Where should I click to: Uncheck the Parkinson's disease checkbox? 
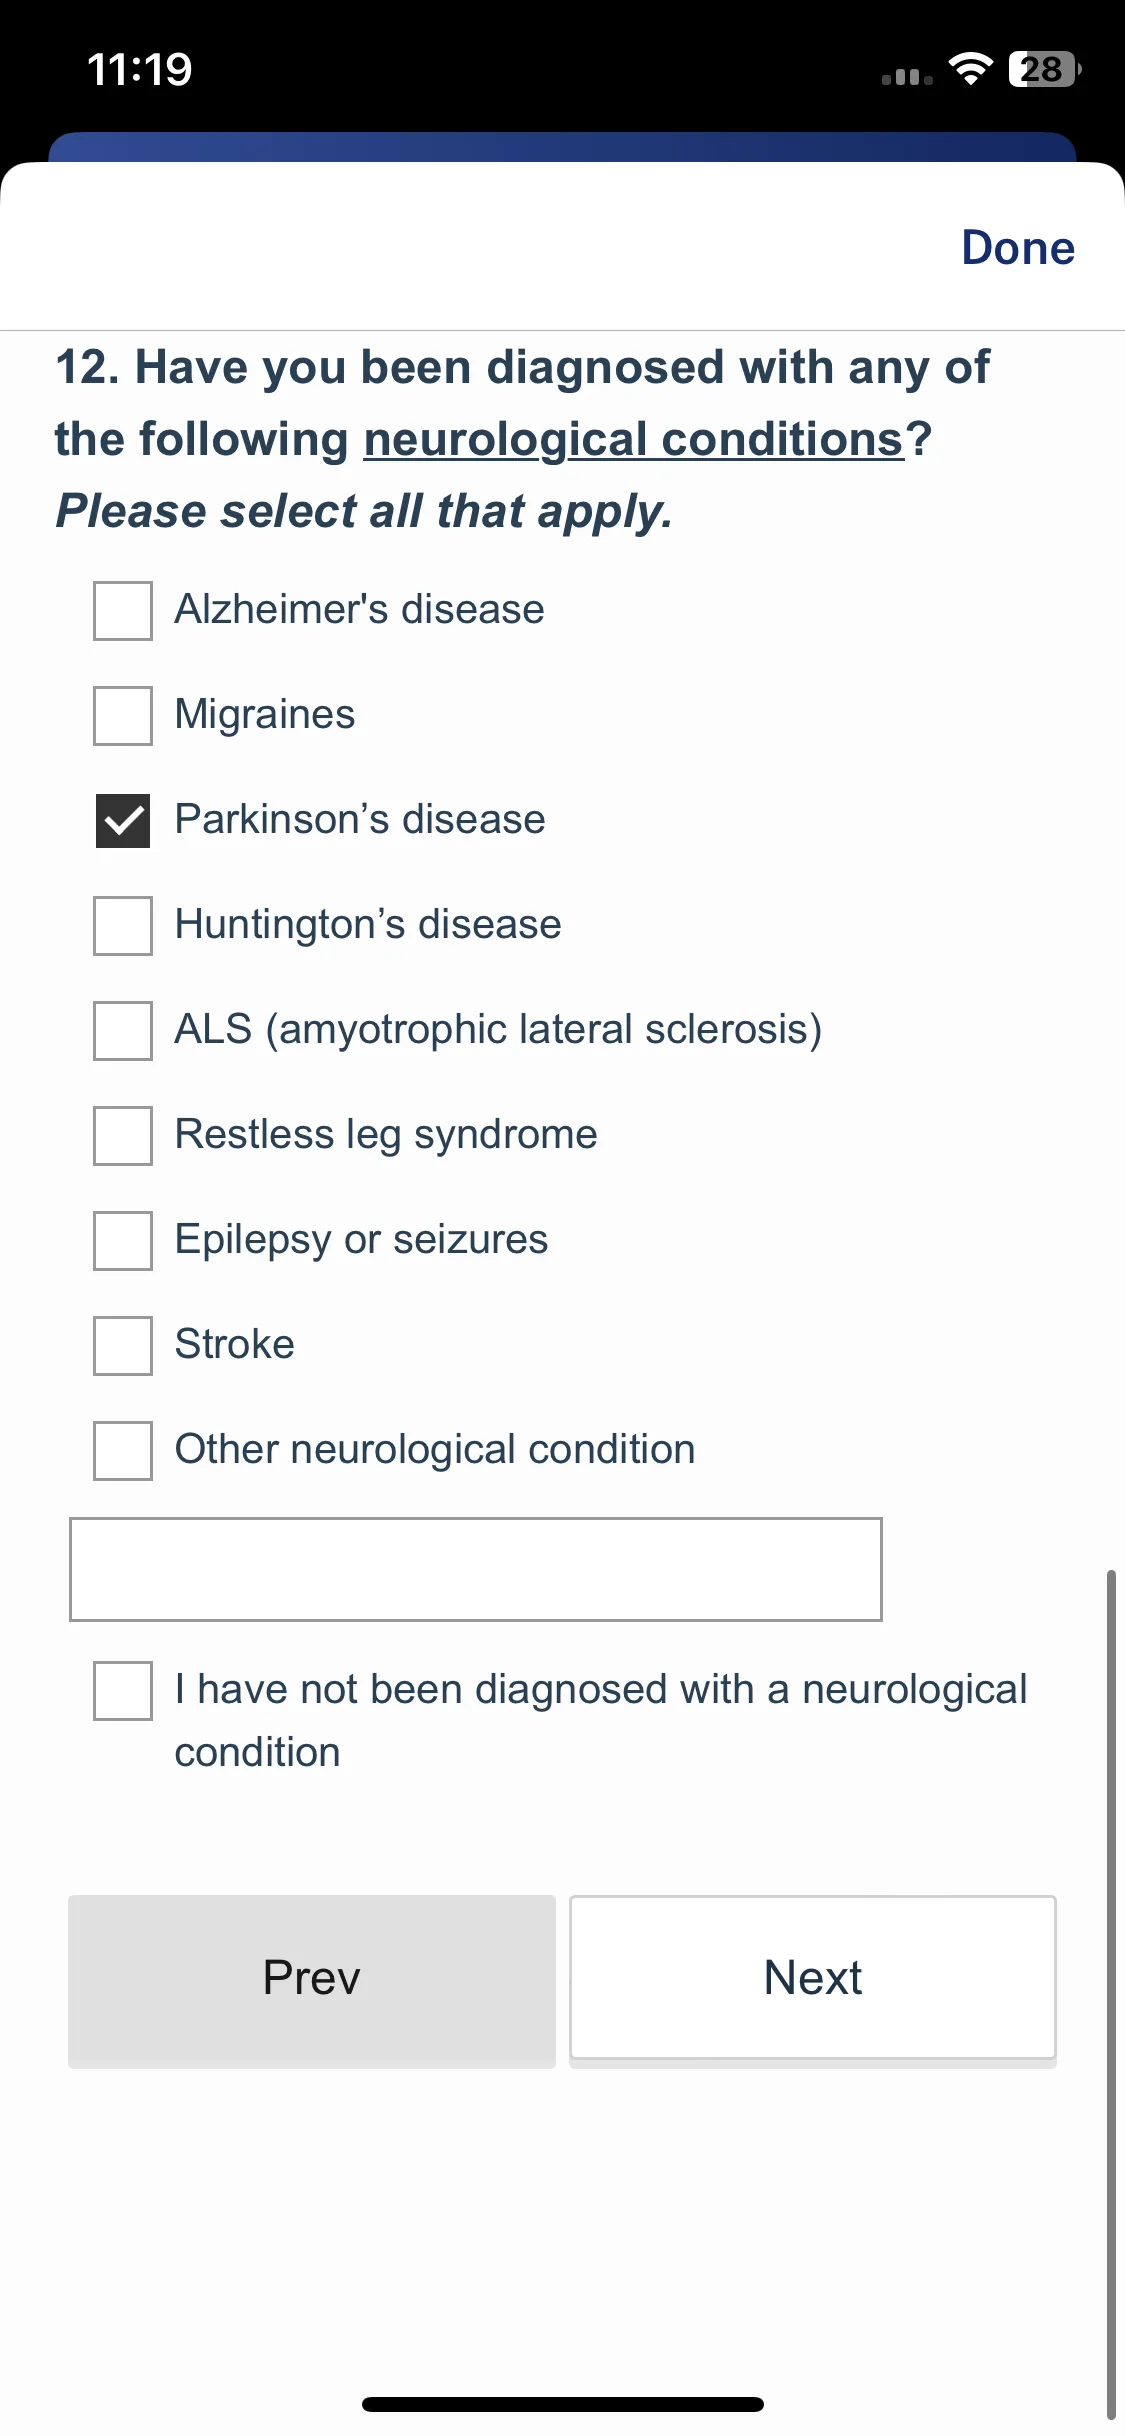click(123, 820)
